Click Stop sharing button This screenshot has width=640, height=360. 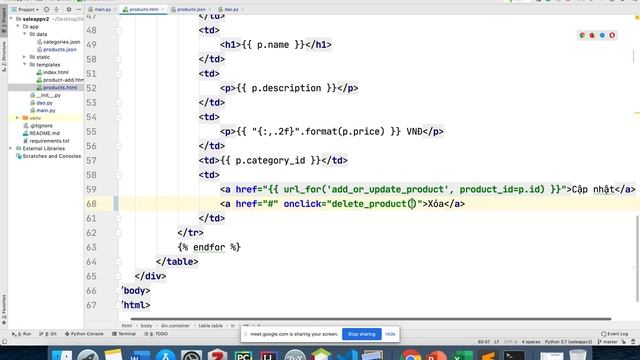click(362, 334)
